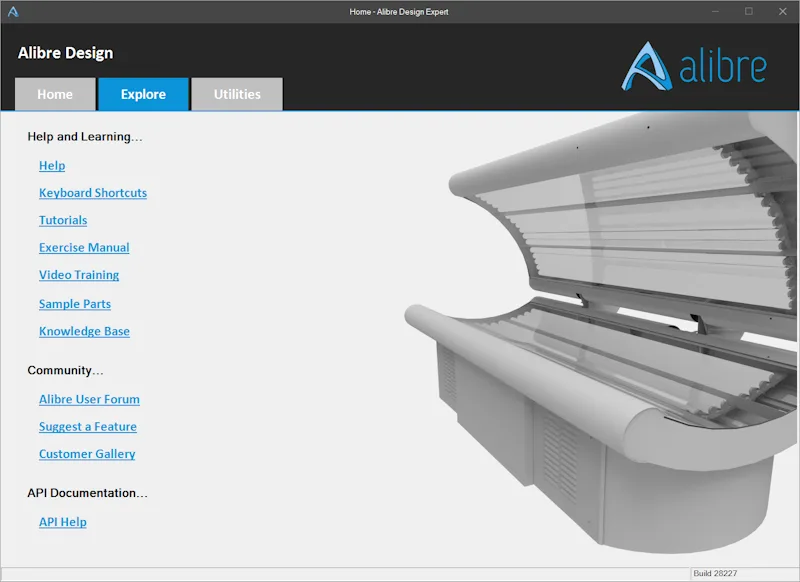Open the Tutorials link

click(x=63, y=220)
